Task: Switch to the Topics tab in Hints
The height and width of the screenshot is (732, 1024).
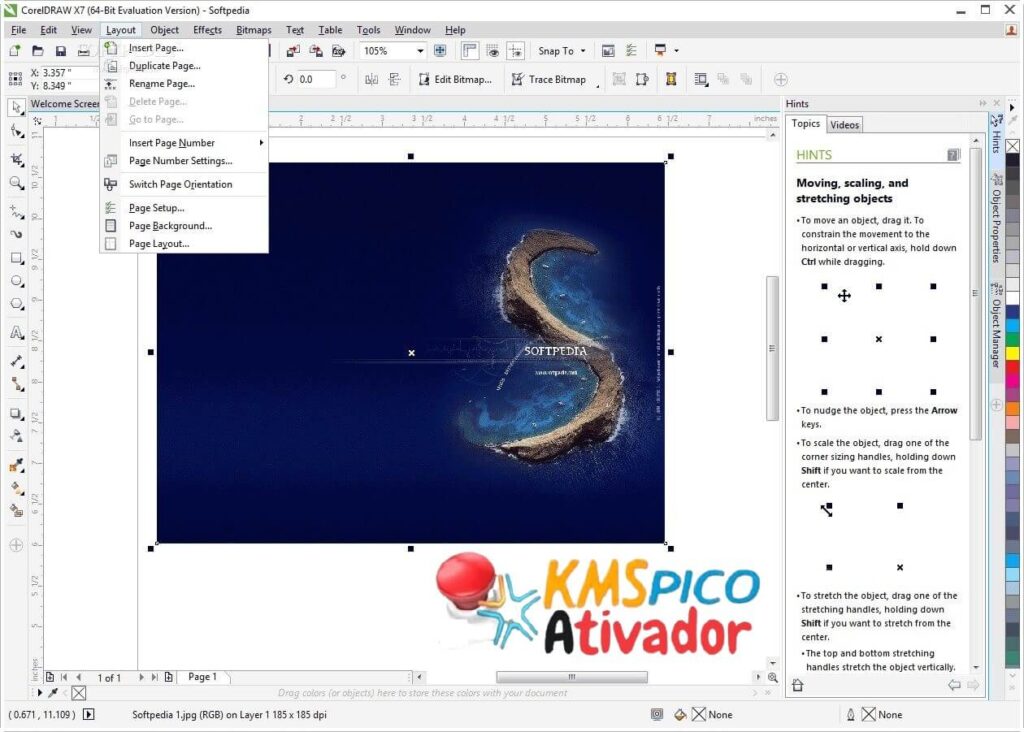Action: tap(806, 123)
